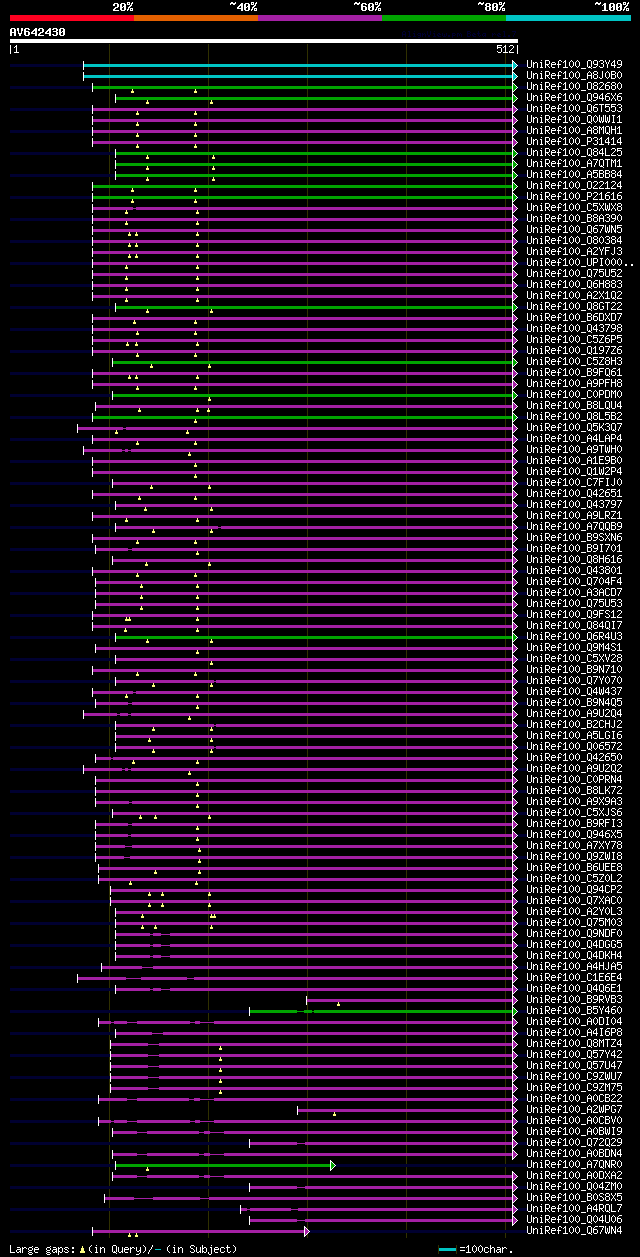
Task: Open entry UniRef100_Q67WN5
Action: (x=574, y=230)
